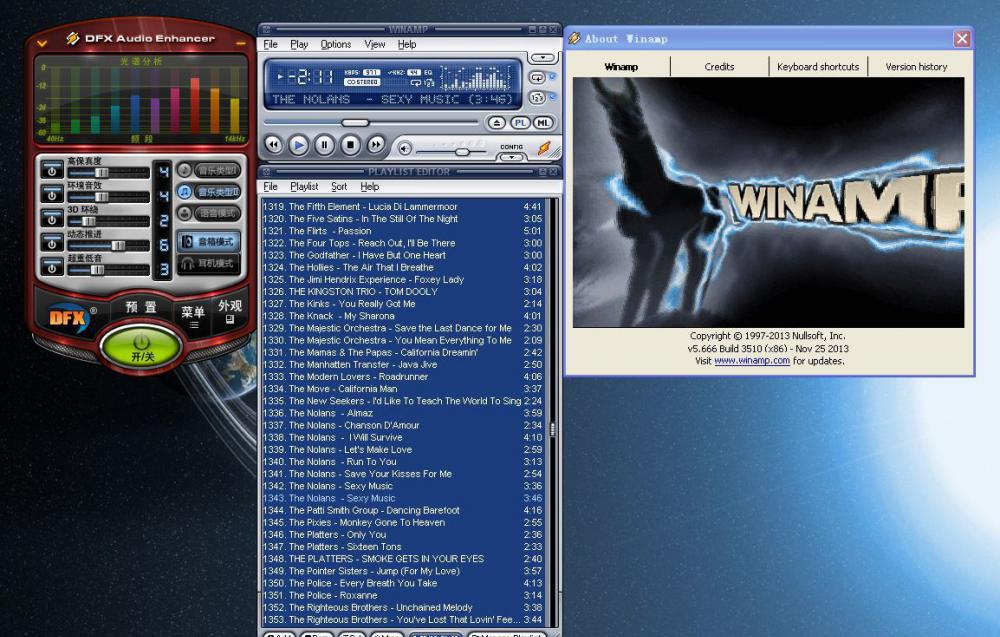Toggle playlist editor with PL button

point(520,122)
